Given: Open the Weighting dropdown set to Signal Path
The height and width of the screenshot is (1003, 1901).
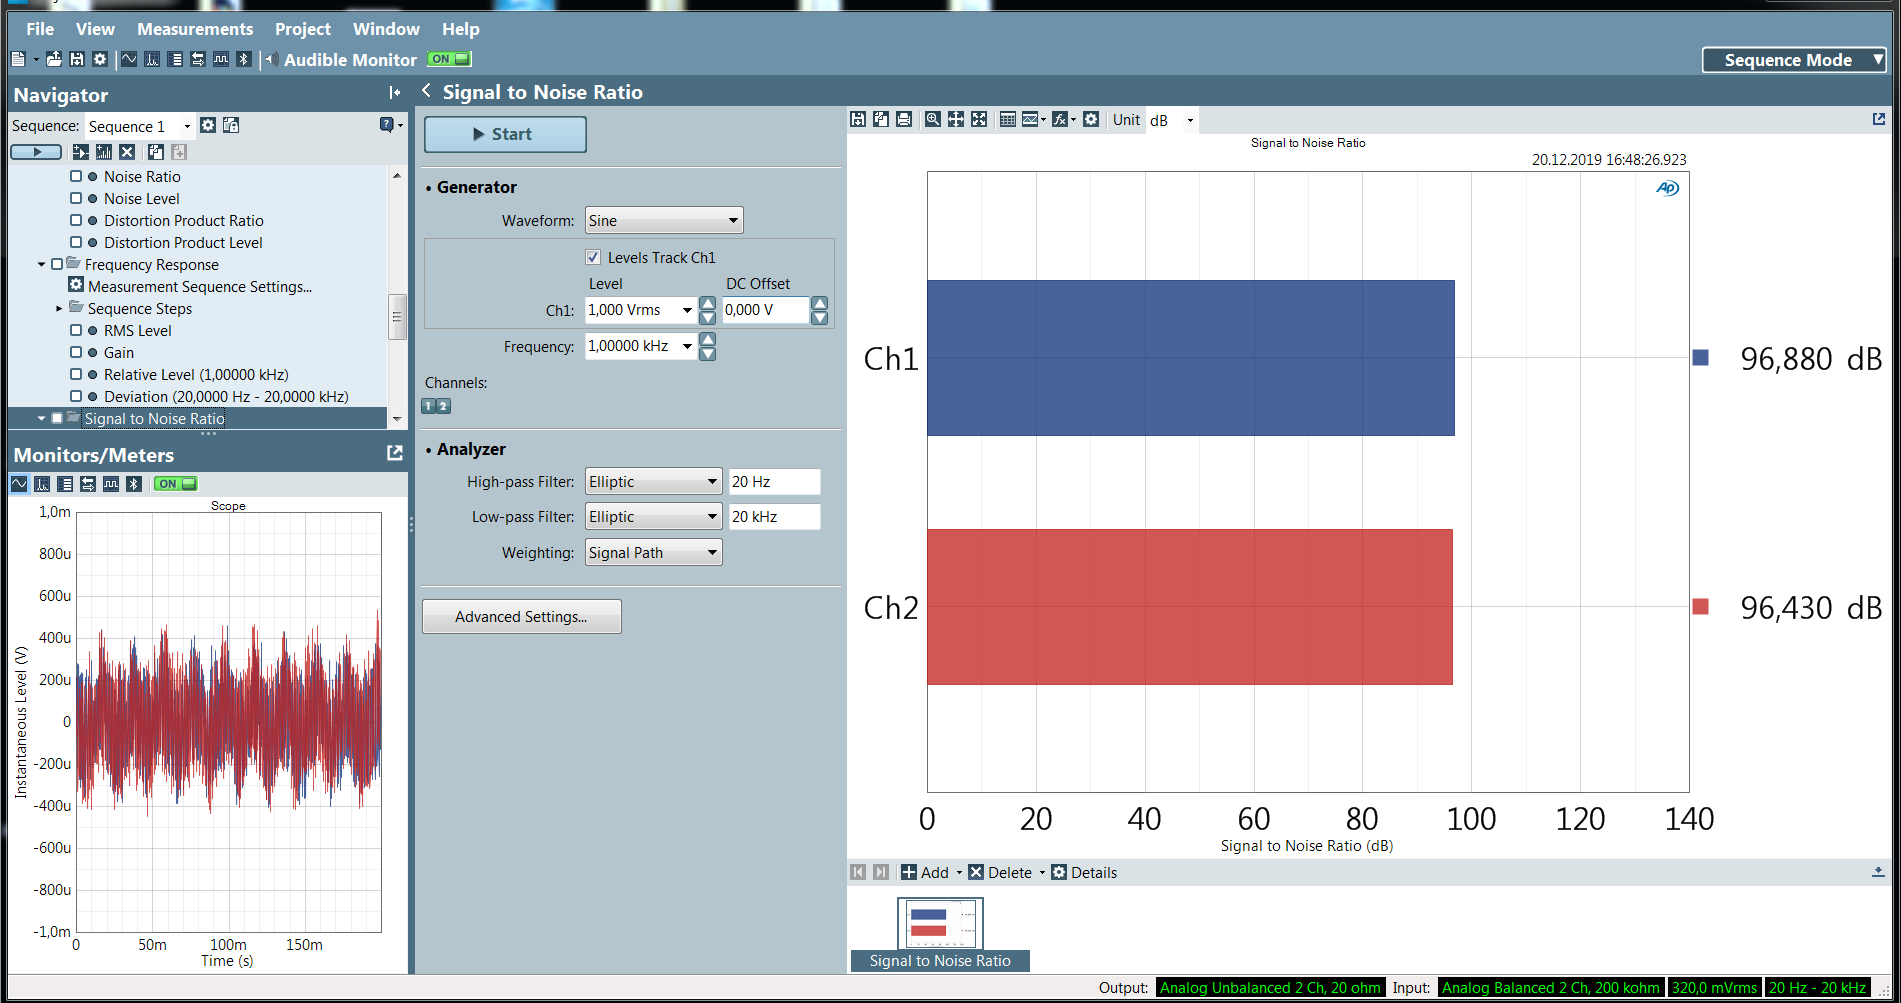Looking at the screenshot, I should 653,553.
